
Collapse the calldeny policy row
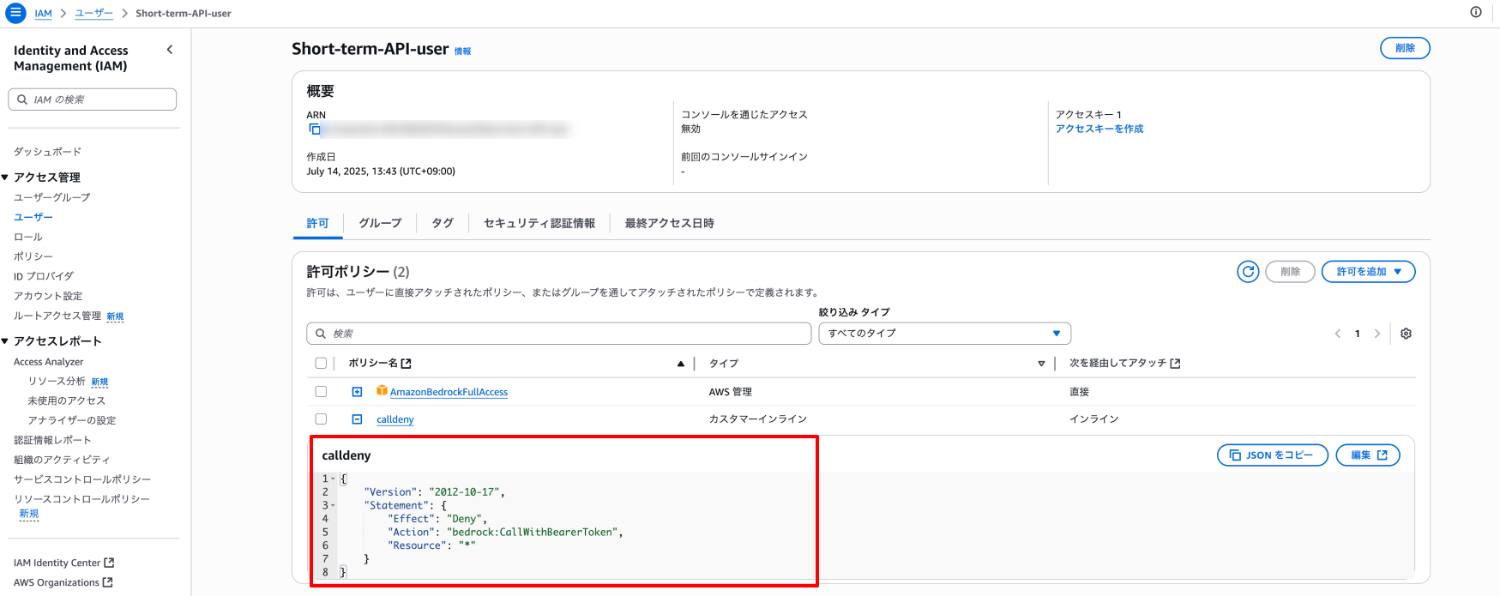pos(357,419)
